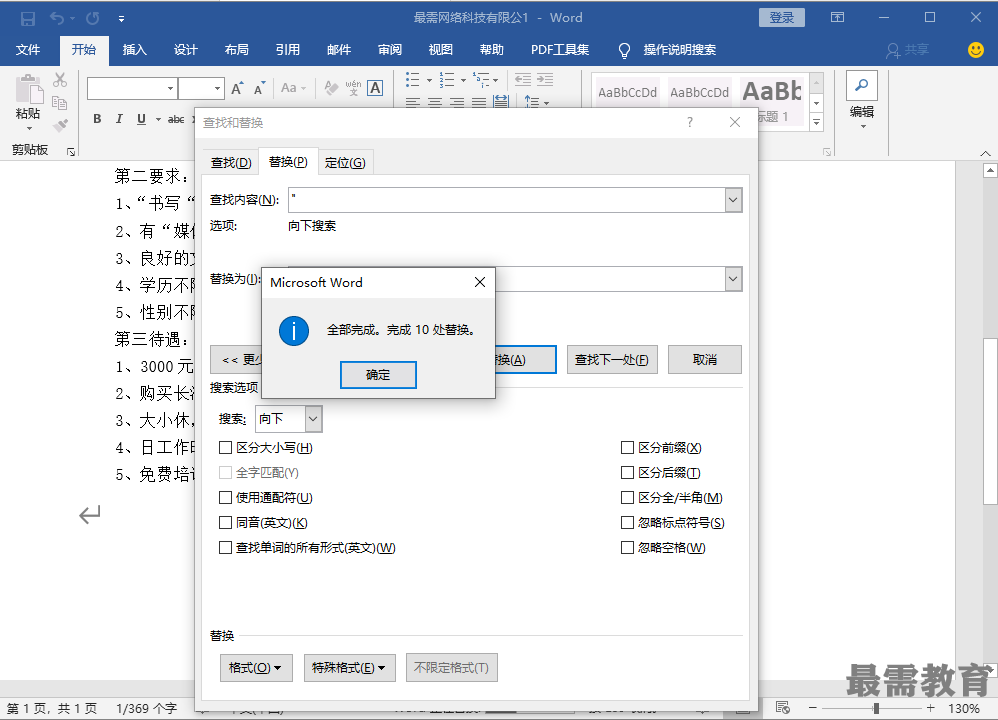Click the Save icon in title bar

tap(27, 18)
